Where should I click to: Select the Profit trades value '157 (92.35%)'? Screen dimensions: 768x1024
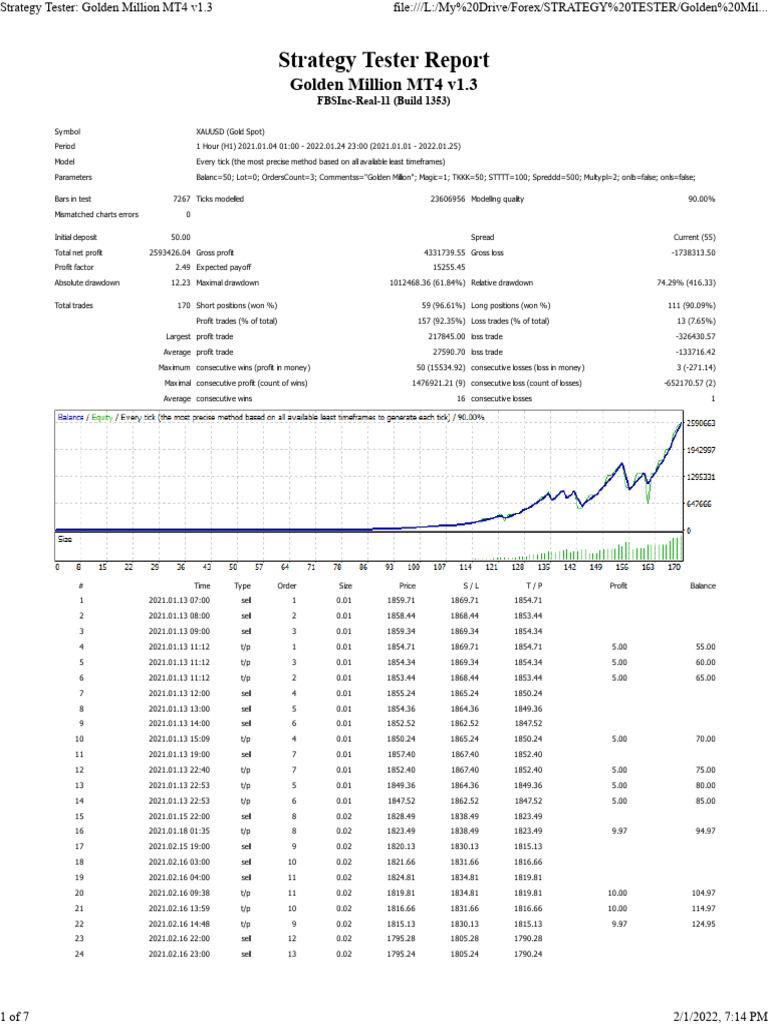[x=441, y=321]
